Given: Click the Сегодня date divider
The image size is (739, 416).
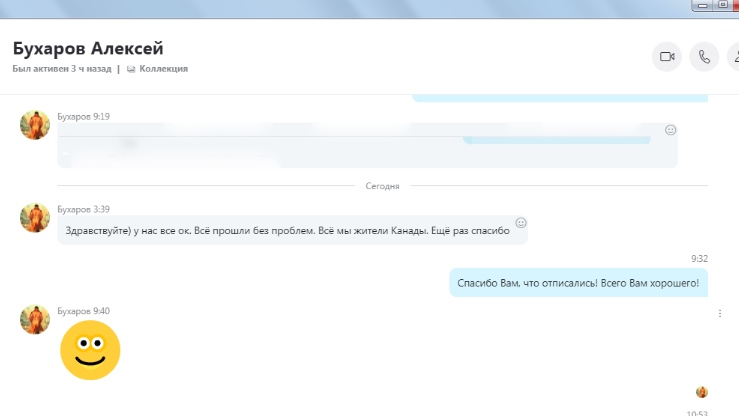Looking at the screenshot, I should pyautogui.click(x=382, y=186).
